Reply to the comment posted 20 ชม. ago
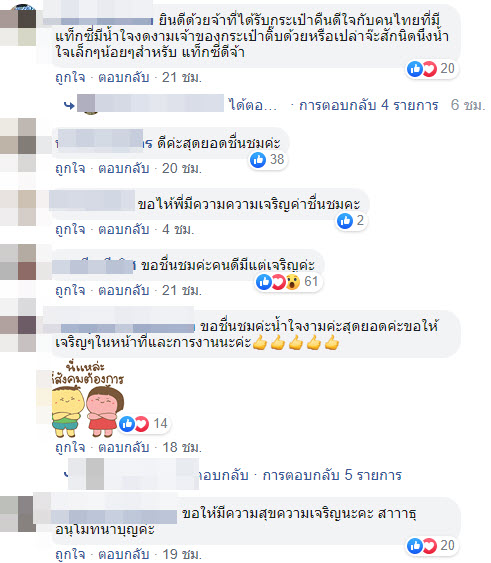The height and width of the screenshot is (563, 491). tap(124, 168)
